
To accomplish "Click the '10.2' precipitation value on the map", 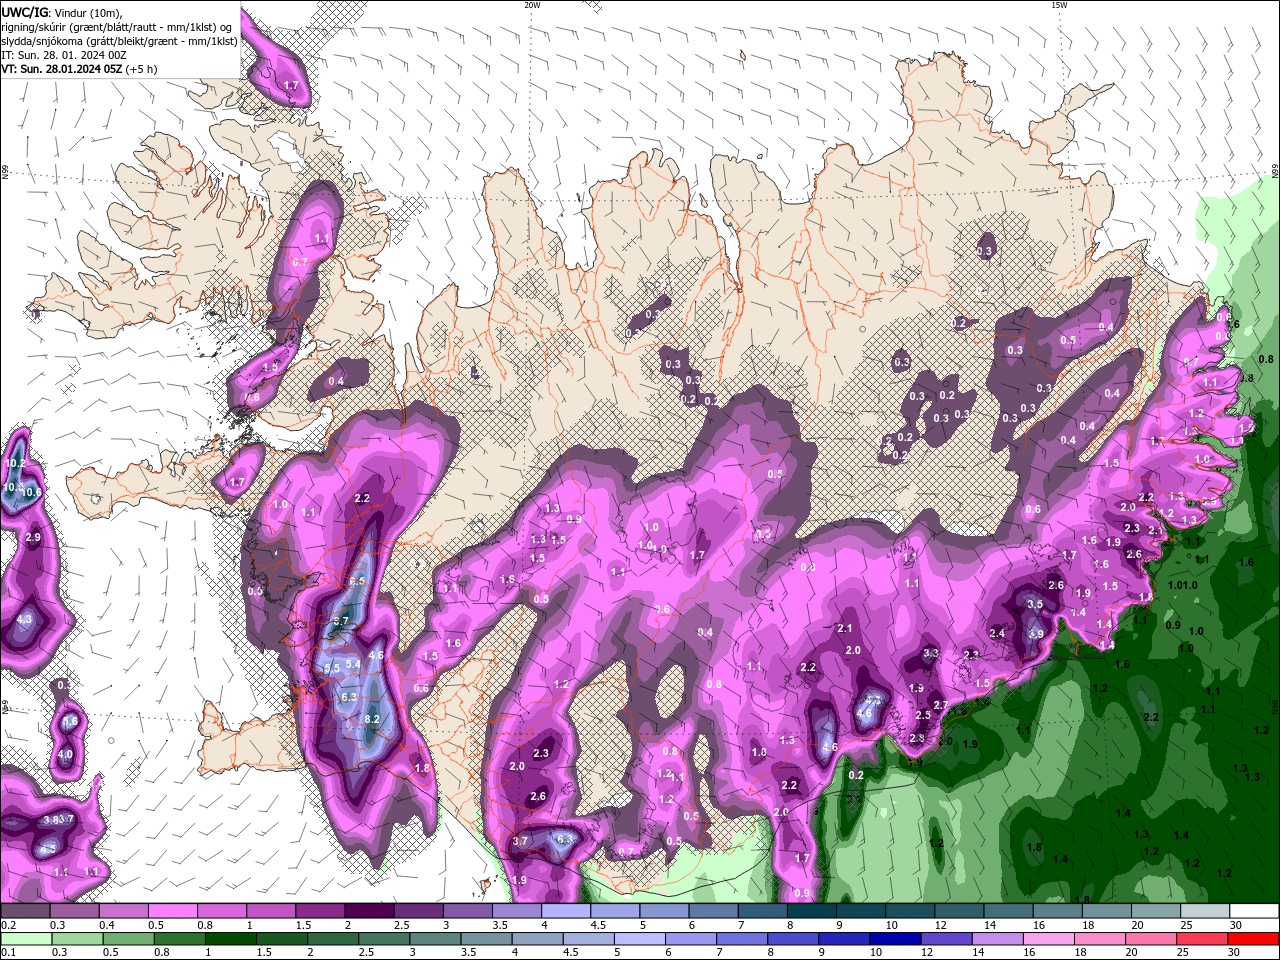I will (15, 463).
